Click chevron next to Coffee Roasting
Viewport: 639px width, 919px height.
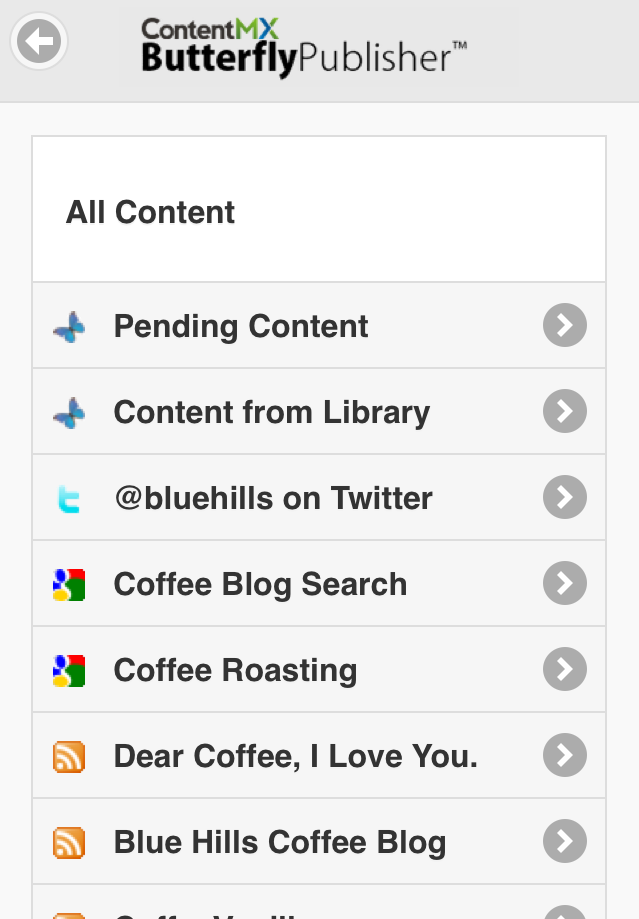565,670
